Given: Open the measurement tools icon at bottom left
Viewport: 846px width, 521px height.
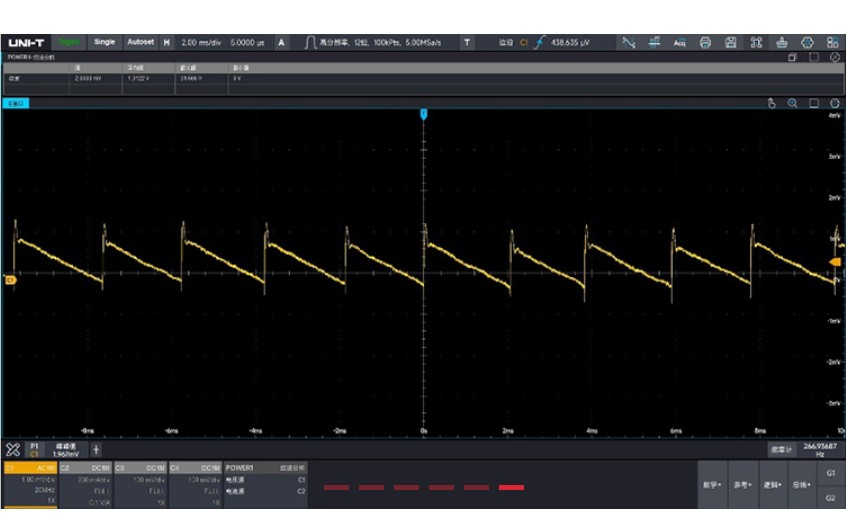Looking at the screenshot, I should [x=13, y=449].
